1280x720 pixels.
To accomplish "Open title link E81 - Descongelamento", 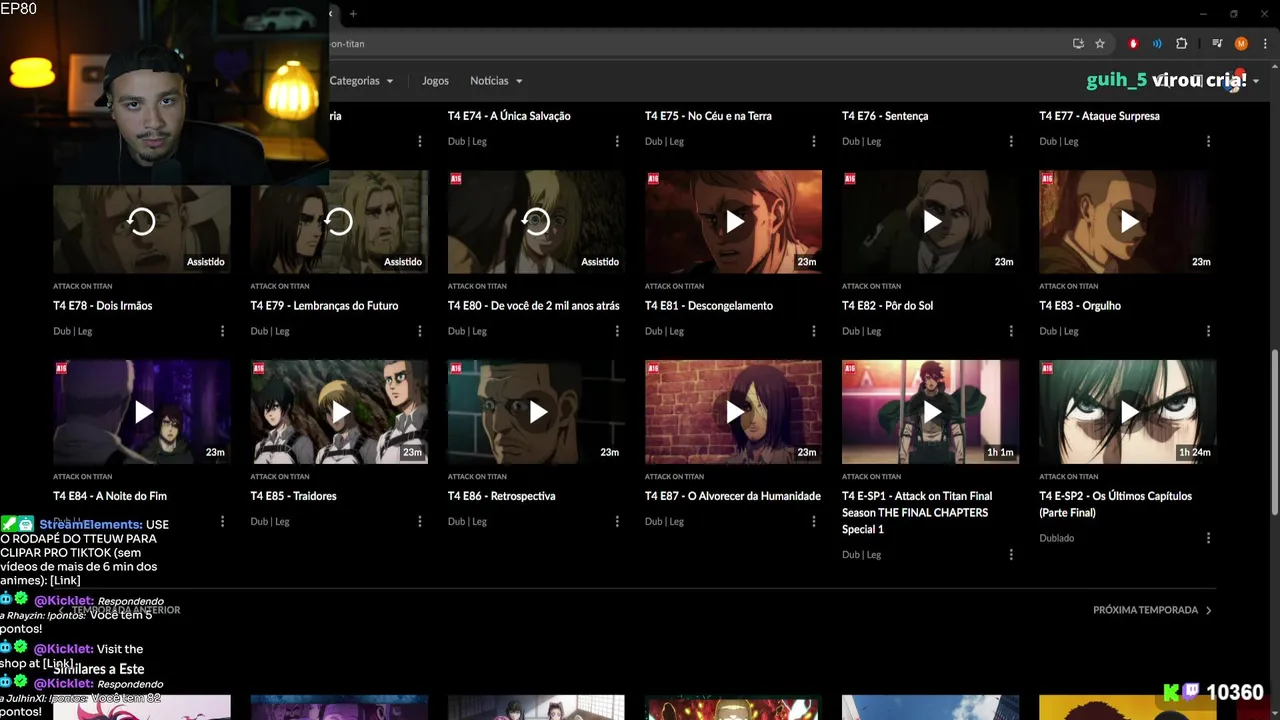I will (709, 306).
